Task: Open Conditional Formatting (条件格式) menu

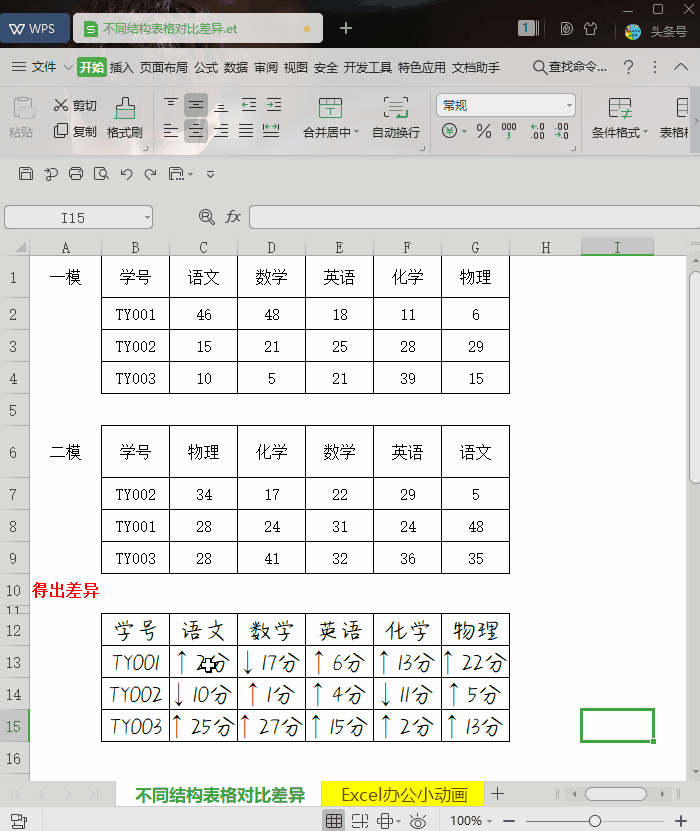Action: (619, 118)
